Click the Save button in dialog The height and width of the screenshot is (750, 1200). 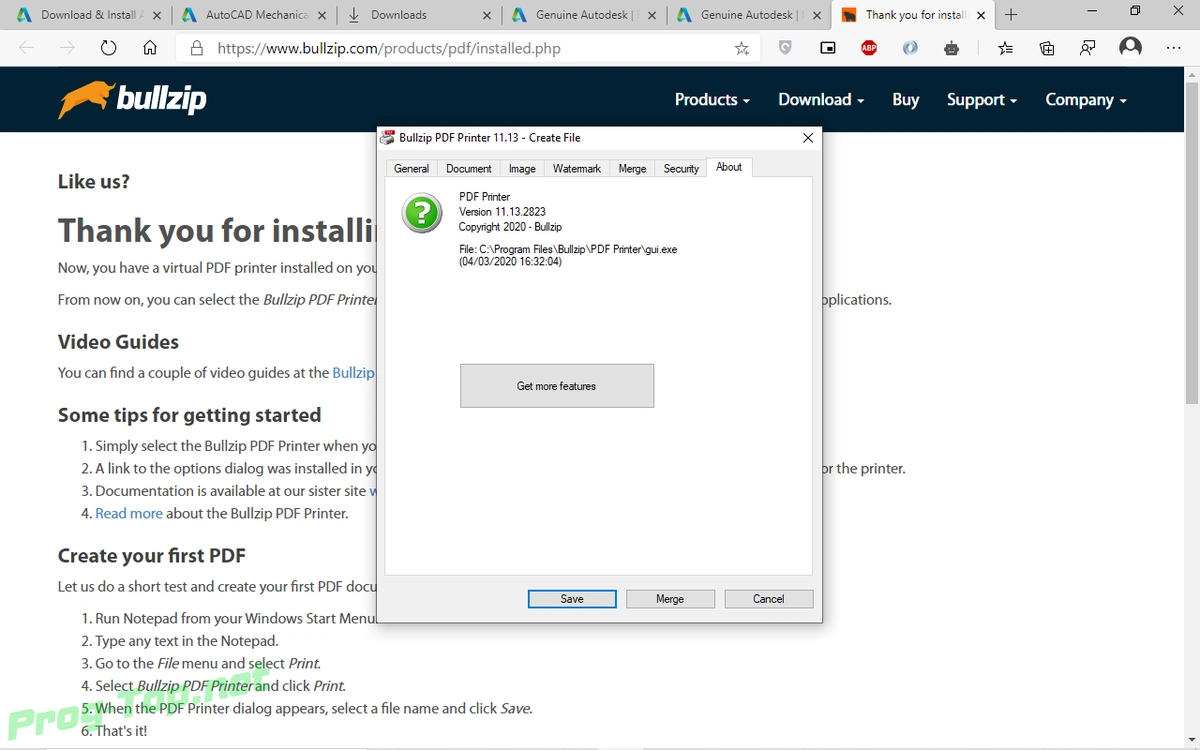(572, 599)
